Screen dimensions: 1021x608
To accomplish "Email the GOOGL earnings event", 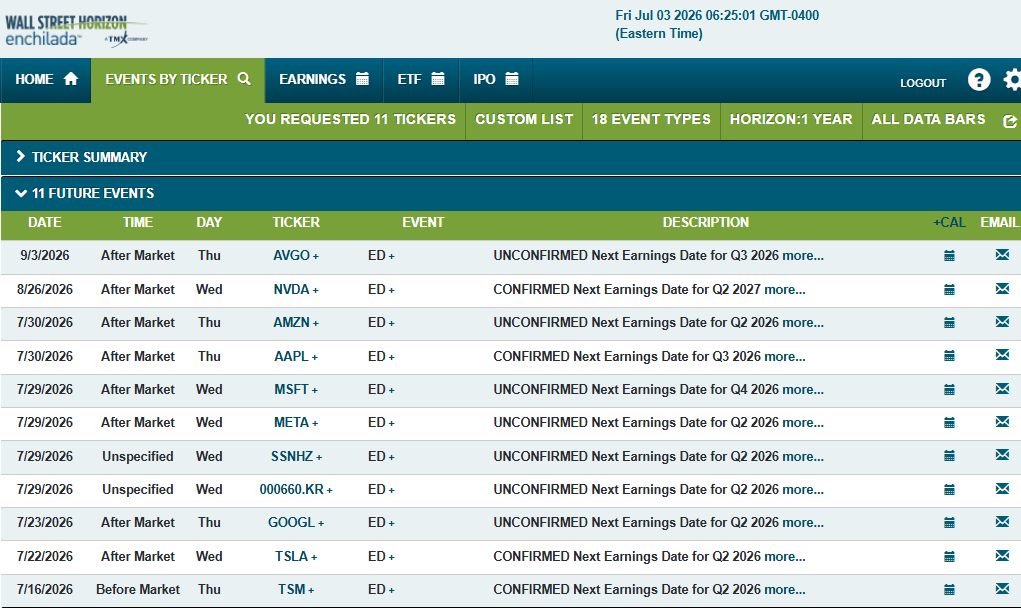I will pyautogui.click(x=1002, y=521).
